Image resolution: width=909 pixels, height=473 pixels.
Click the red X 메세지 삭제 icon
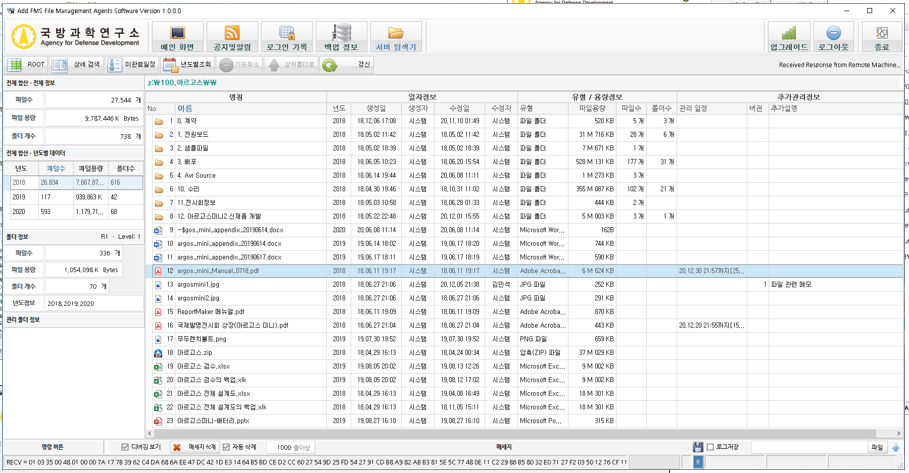click(x=177, y=448)
